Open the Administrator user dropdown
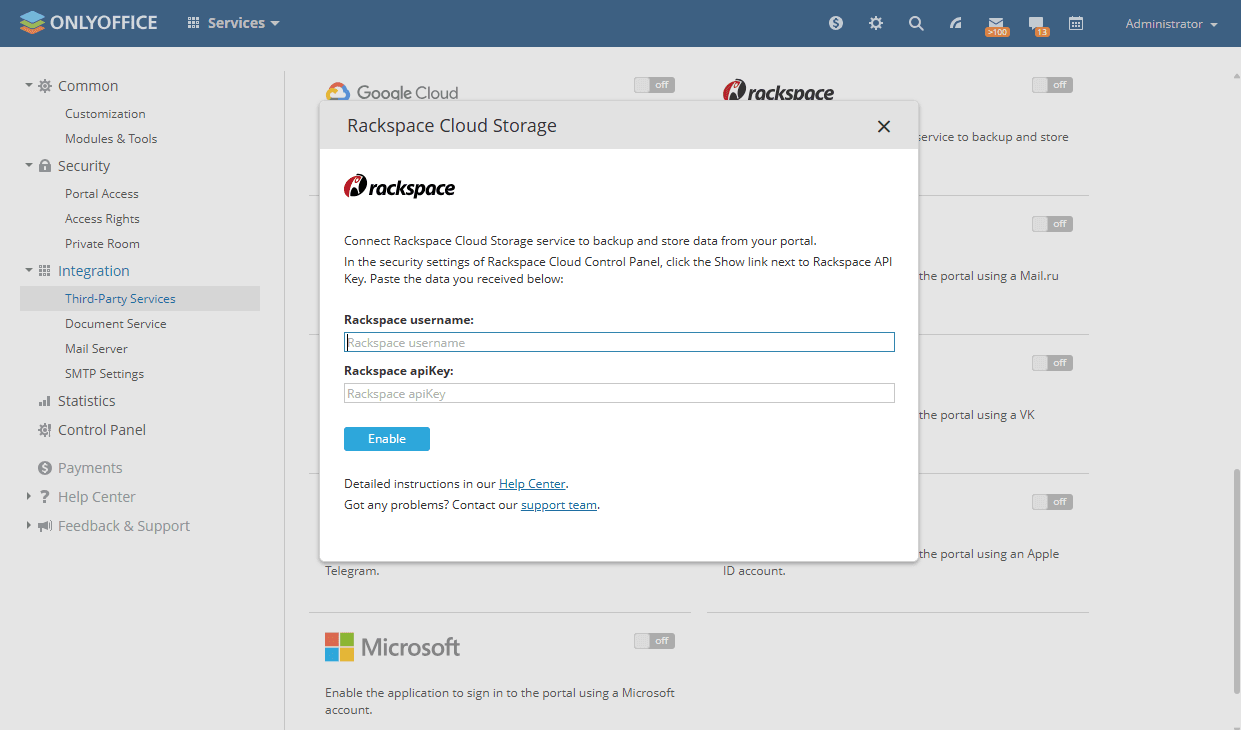 click(1171, 24)
